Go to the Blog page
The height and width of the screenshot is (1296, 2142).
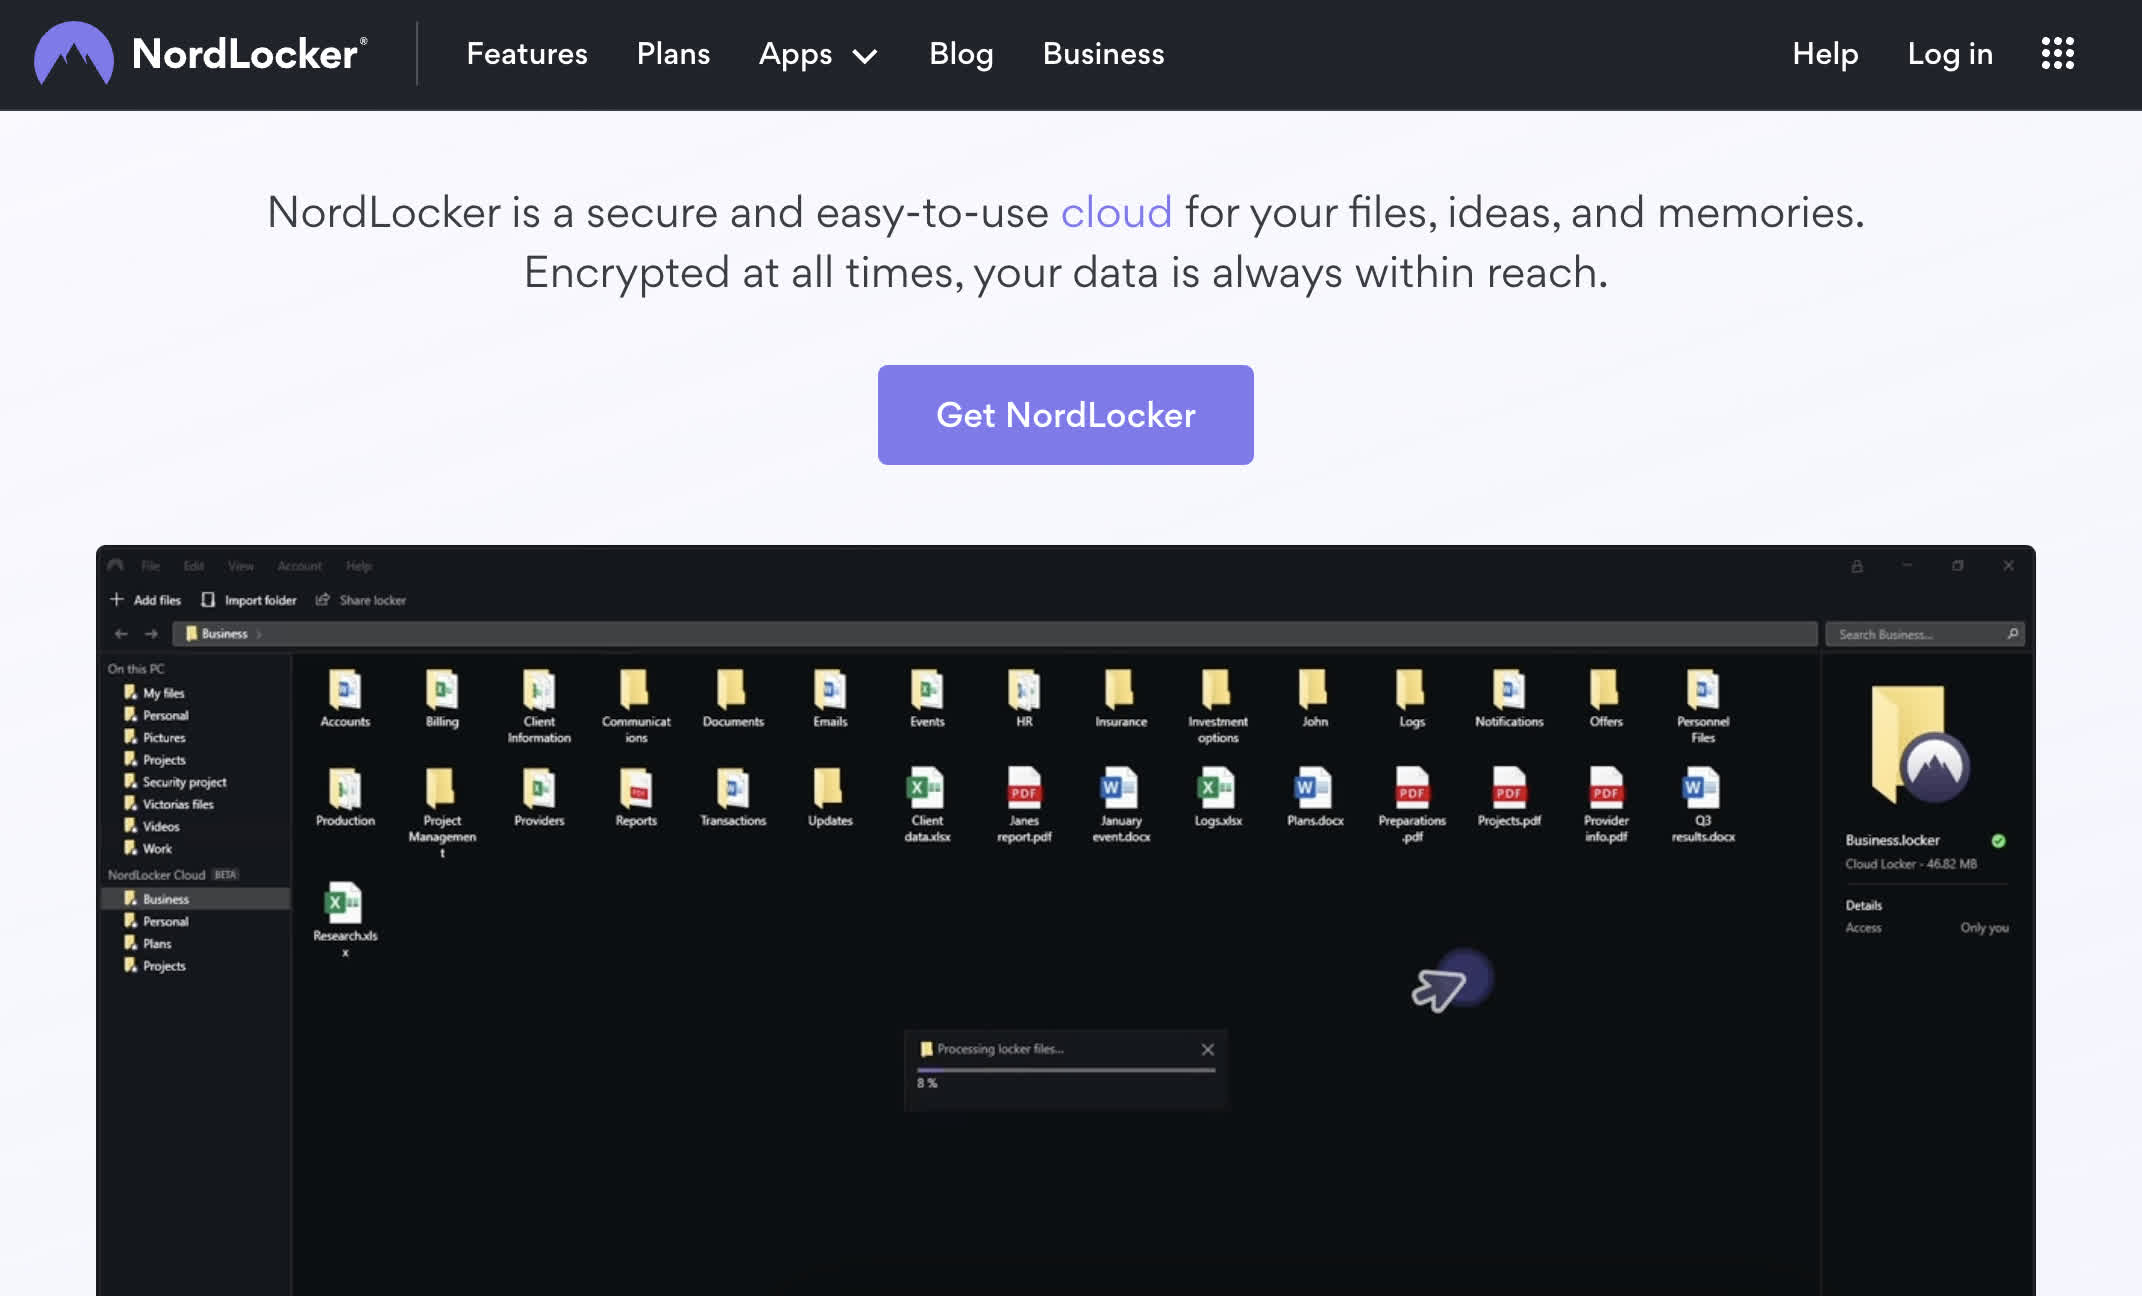(x=961, y=54)
